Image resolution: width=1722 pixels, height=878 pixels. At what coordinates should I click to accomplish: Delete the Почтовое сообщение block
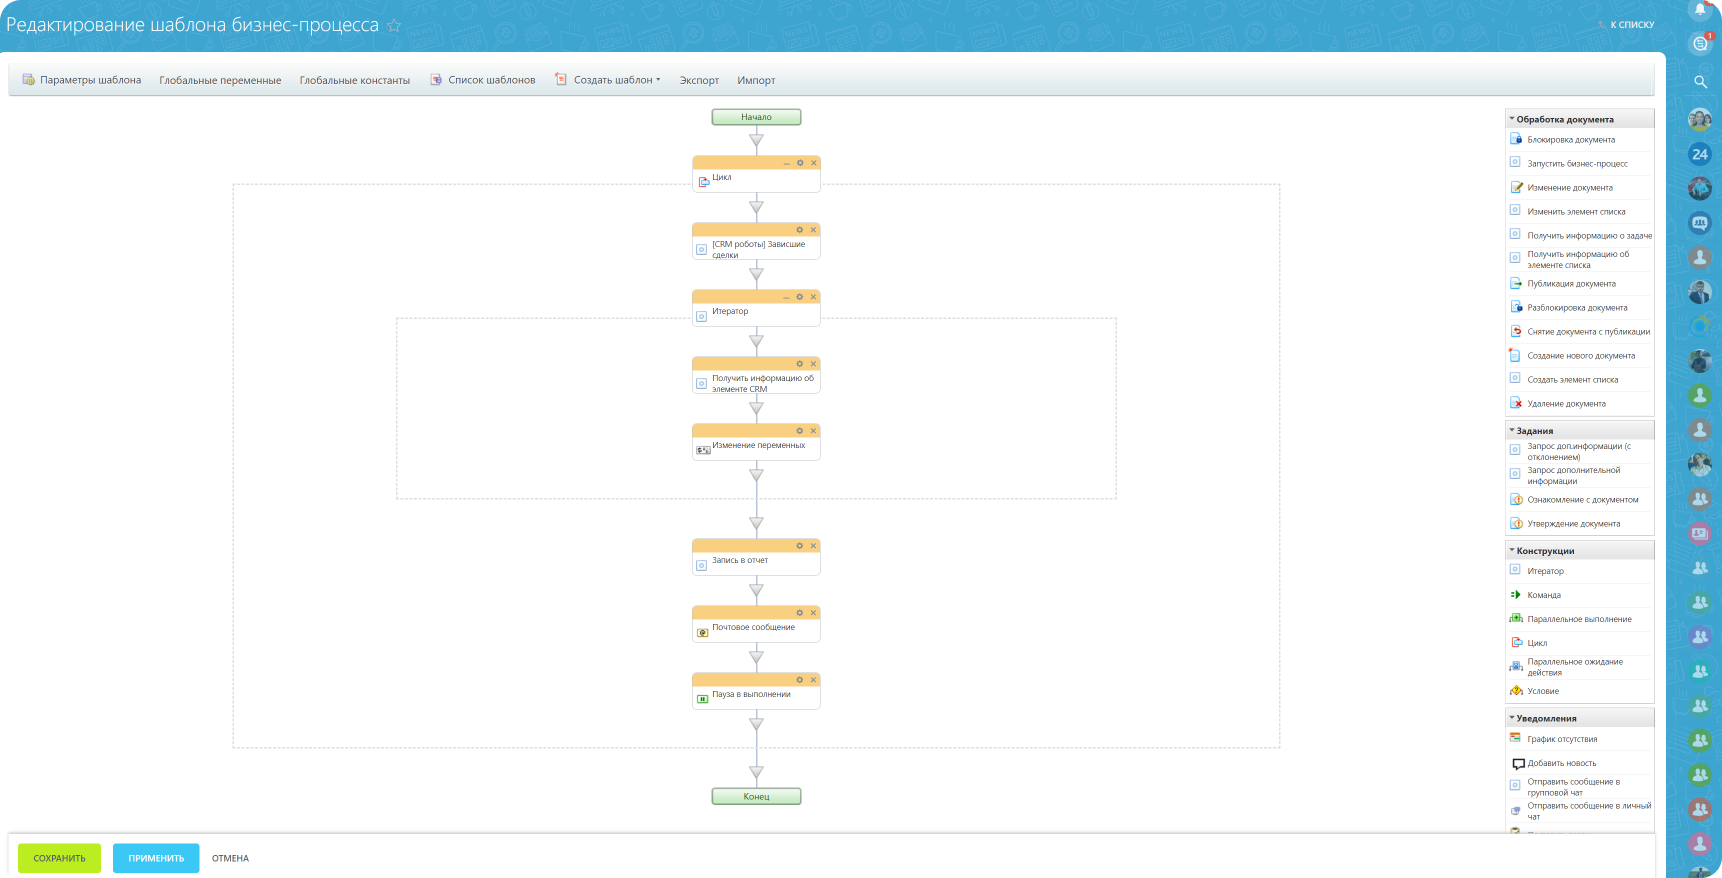pyautogui.click(x=814, y=613)
